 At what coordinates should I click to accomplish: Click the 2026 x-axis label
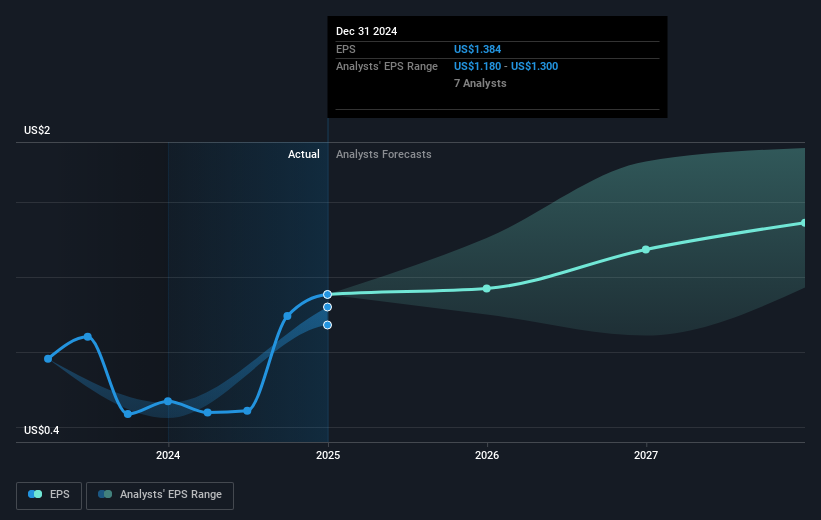(487, 455)
